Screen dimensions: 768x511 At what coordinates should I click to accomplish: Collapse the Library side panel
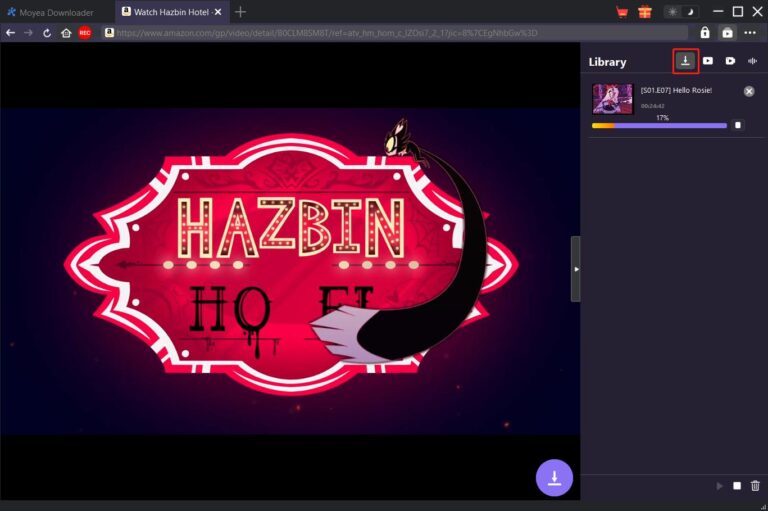(575, 269)
